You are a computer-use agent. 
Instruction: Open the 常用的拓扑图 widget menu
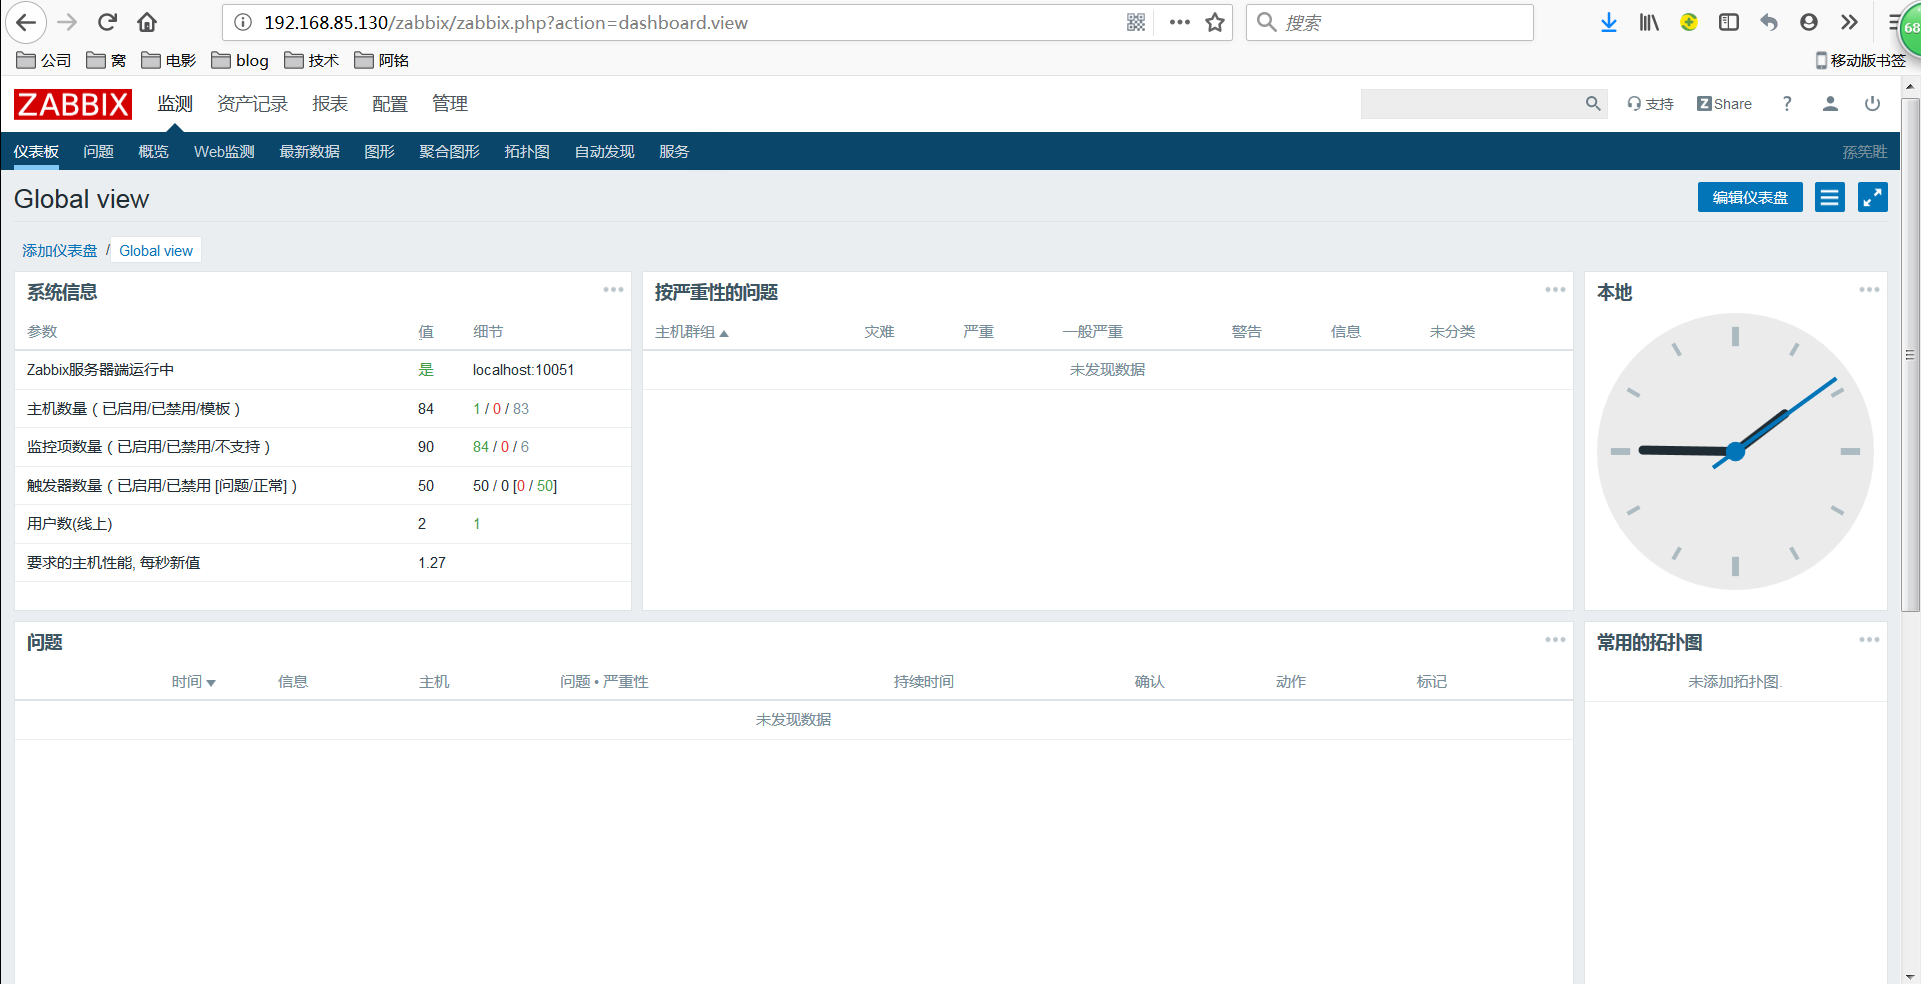click(1868, 639)
